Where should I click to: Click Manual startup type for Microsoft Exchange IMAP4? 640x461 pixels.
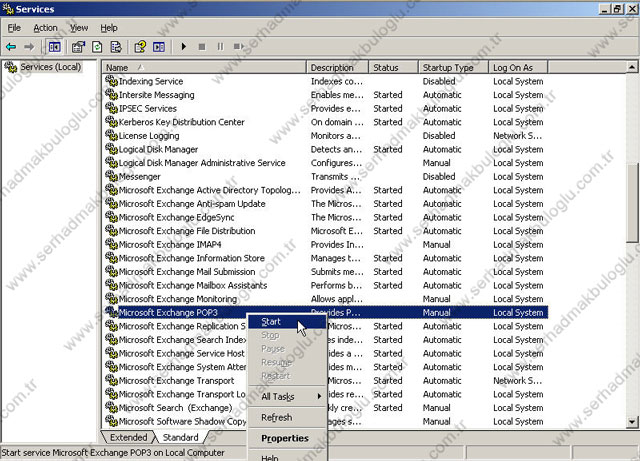coord(436,244)
